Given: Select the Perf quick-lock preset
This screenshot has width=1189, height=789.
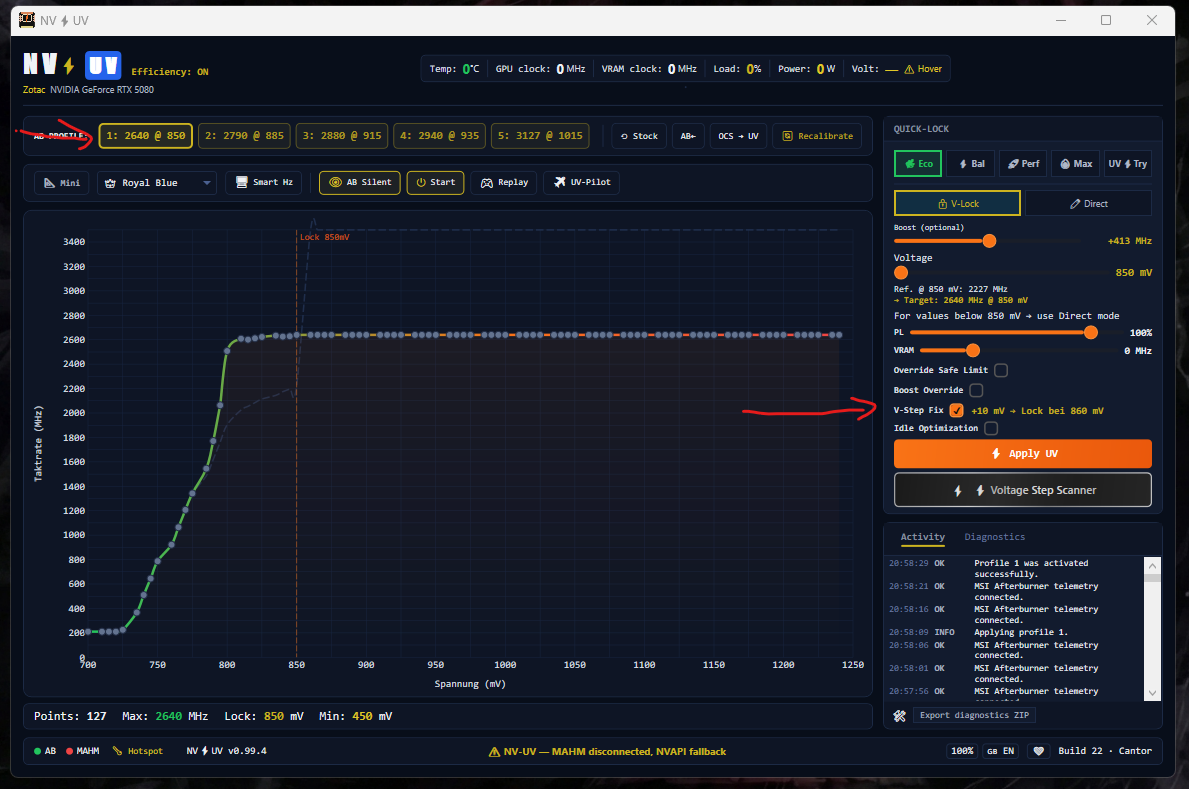Looking at the screenshot, I should pos(1023,164).
